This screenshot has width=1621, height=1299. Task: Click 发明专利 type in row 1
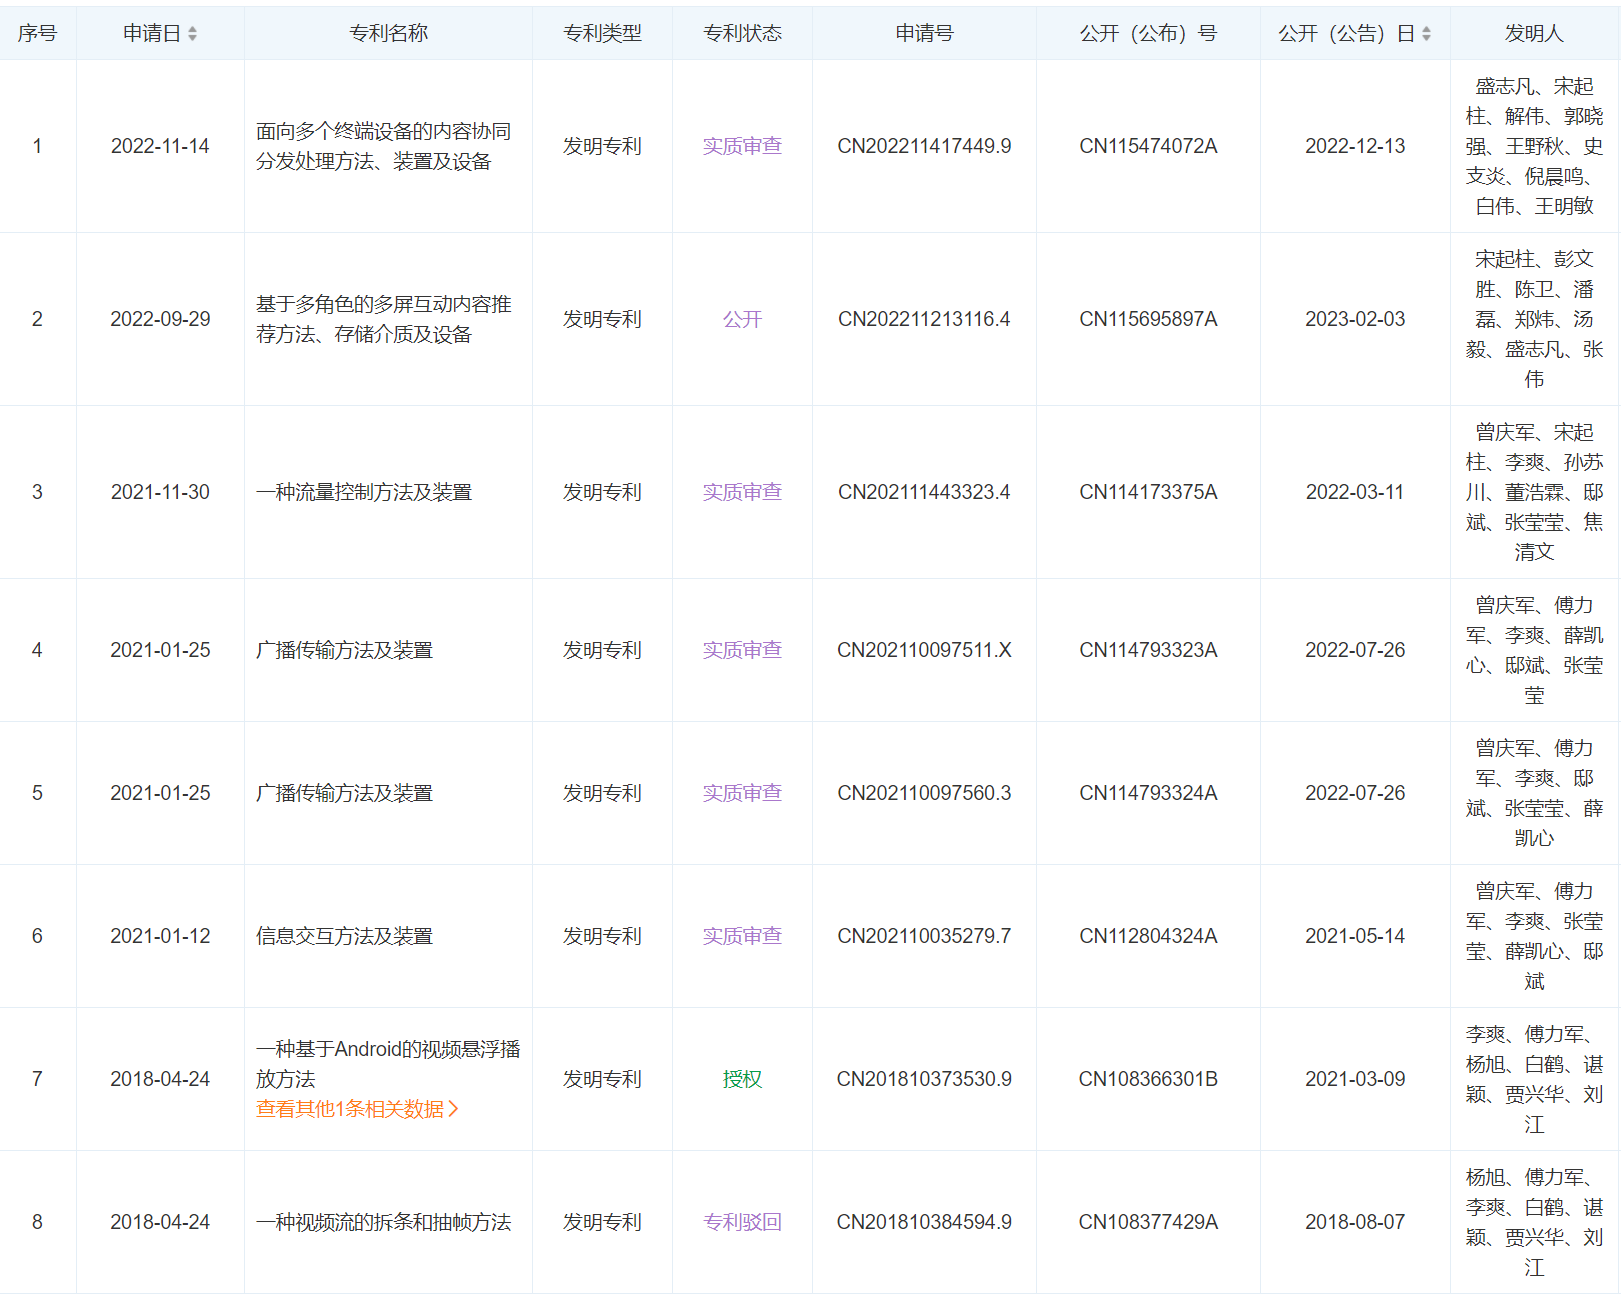602,146
